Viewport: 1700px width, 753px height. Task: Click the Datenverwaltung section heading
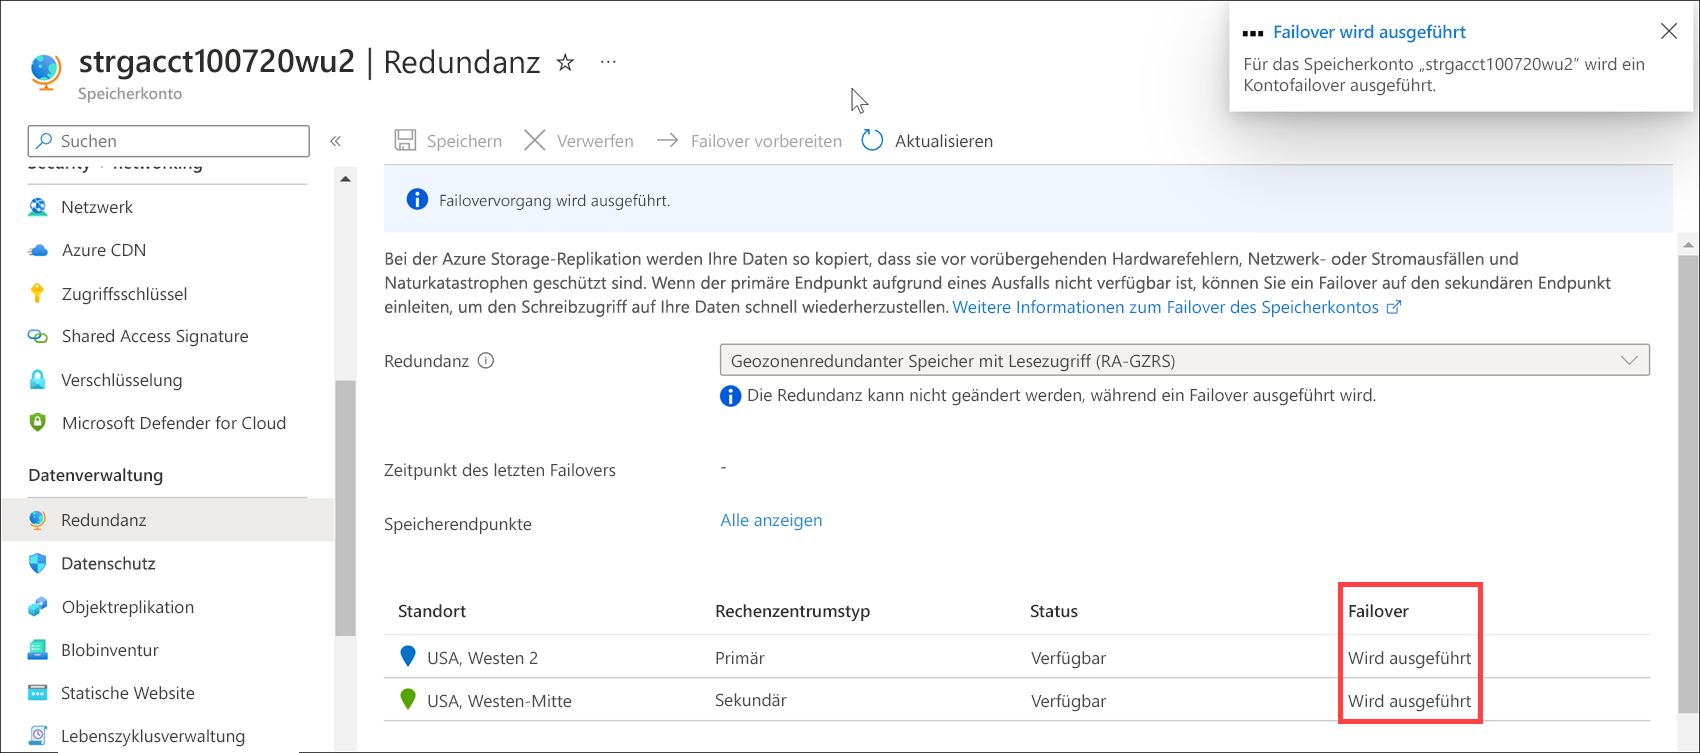(x=95, y=475)
